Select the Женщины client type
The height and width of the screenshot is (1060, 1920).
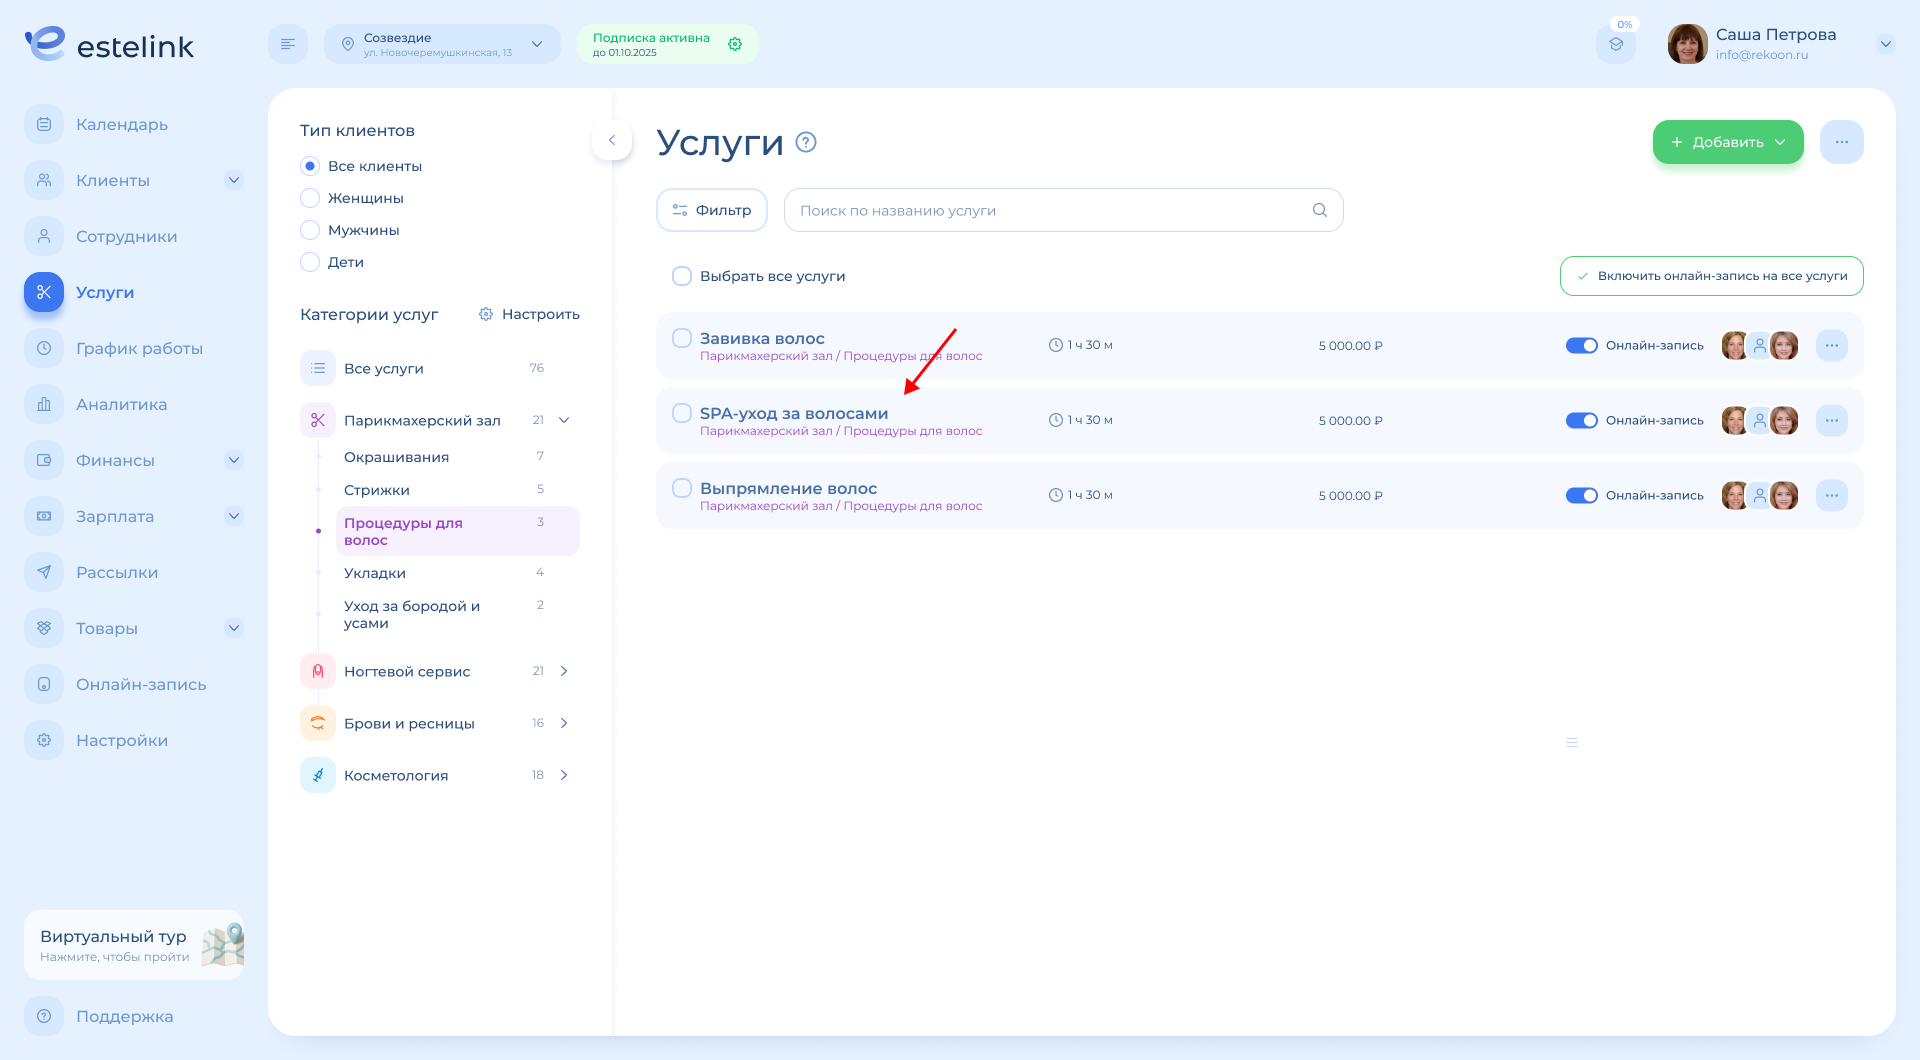click(310, 198)
